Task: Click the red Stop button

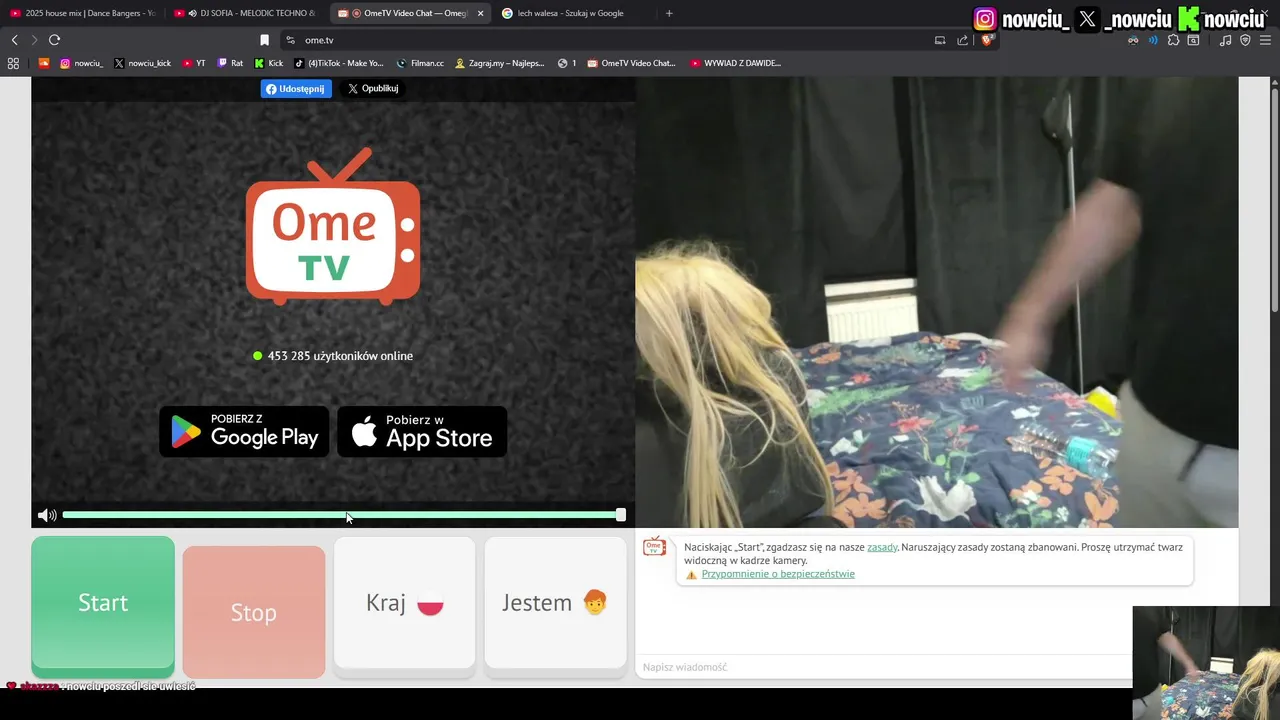Action: [x=254, y=612]
